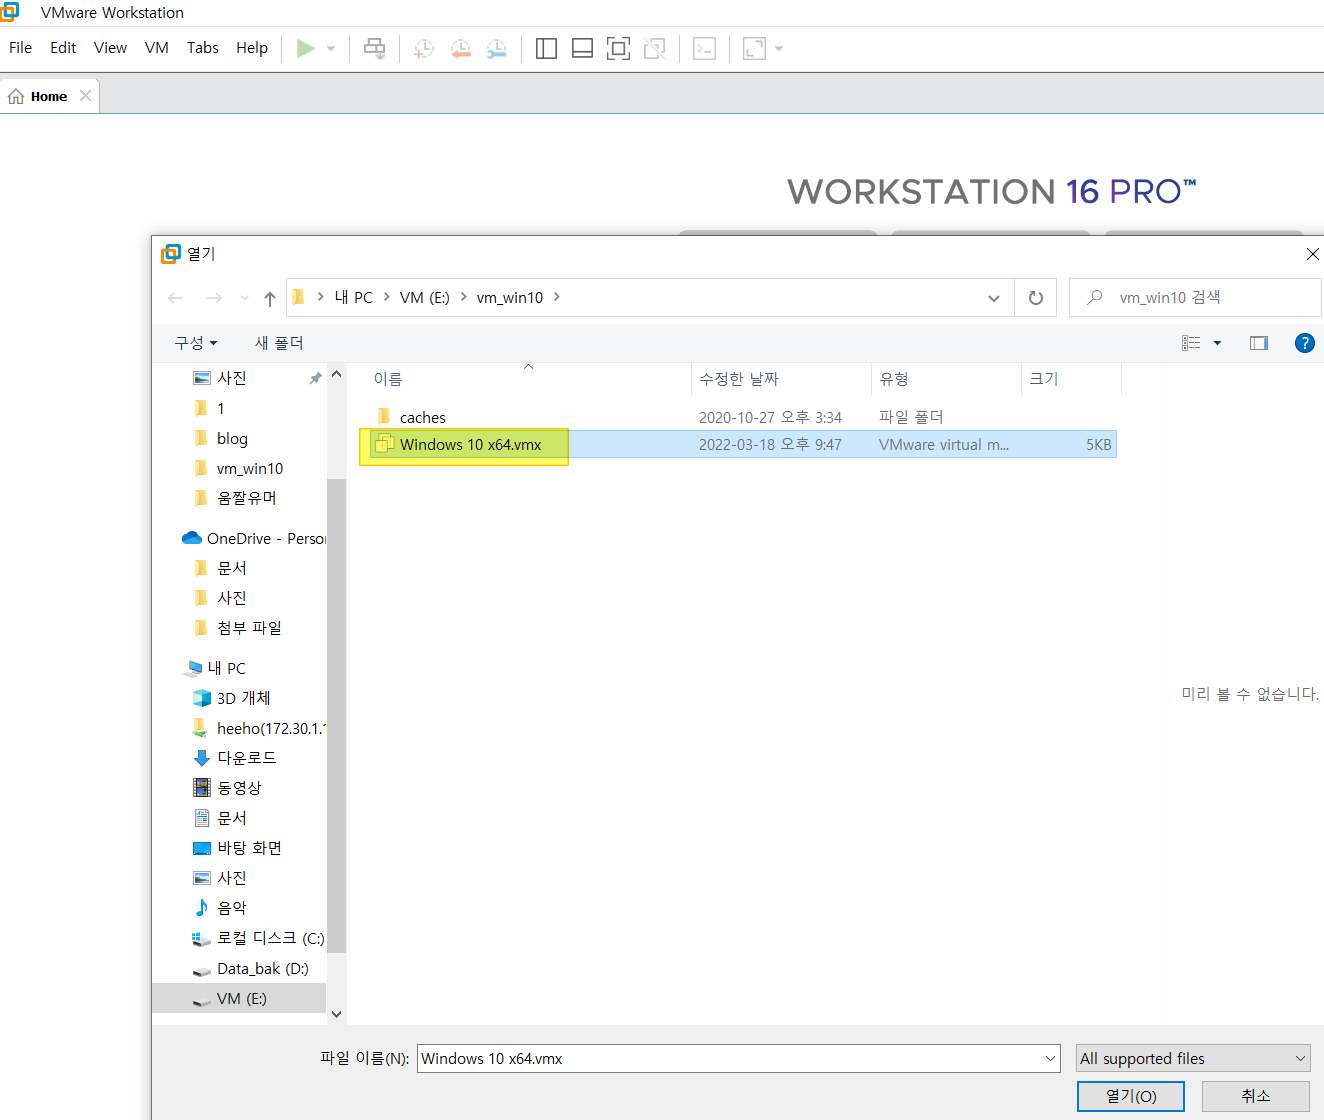This screenshot has height=1120, width=1324.
Task: Select 로컬 디스크 (C:) in sidebar
Action: point(270,938)
